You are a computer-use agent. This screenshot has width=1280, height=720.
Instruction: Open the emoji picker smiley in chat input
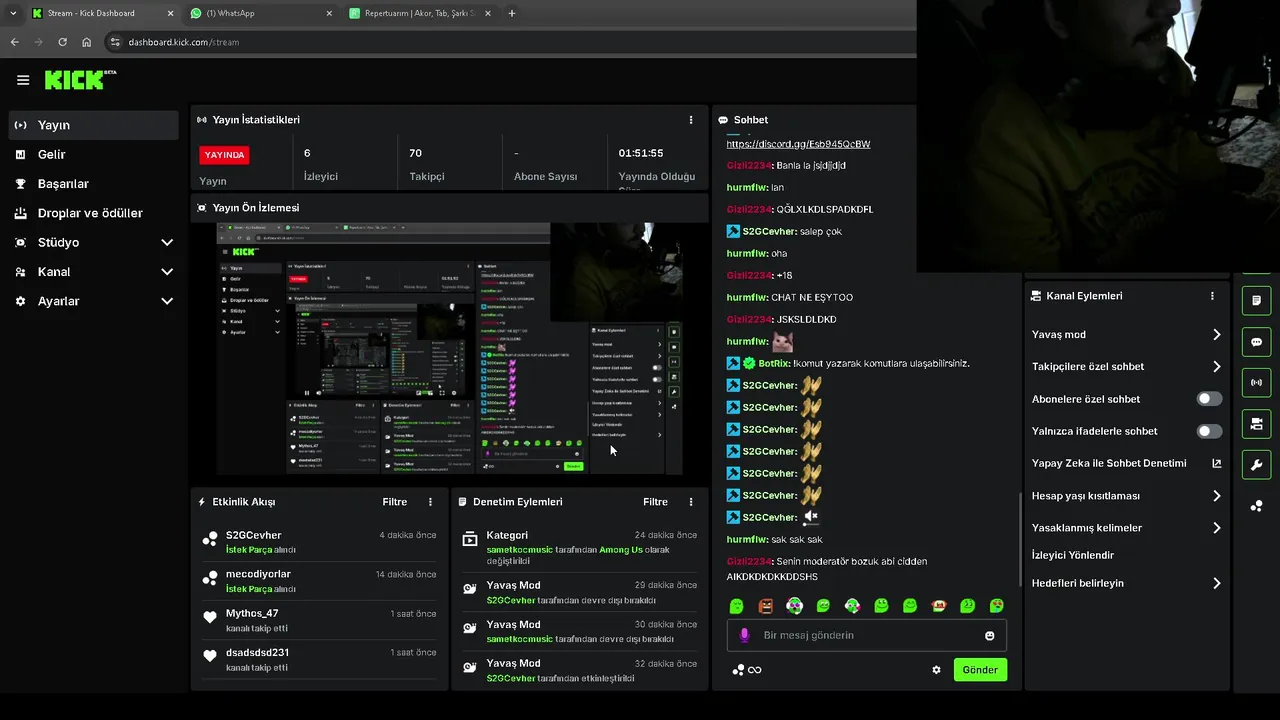click(x=990, y=636)
